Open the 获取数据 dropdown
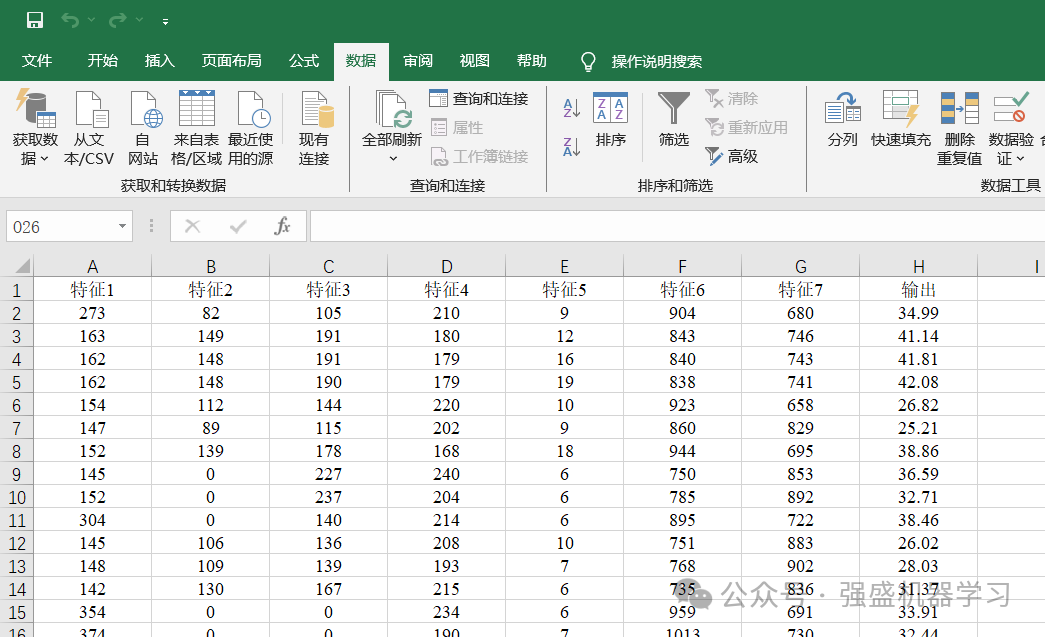1045x637 pixels. click(x=35, y=127)
